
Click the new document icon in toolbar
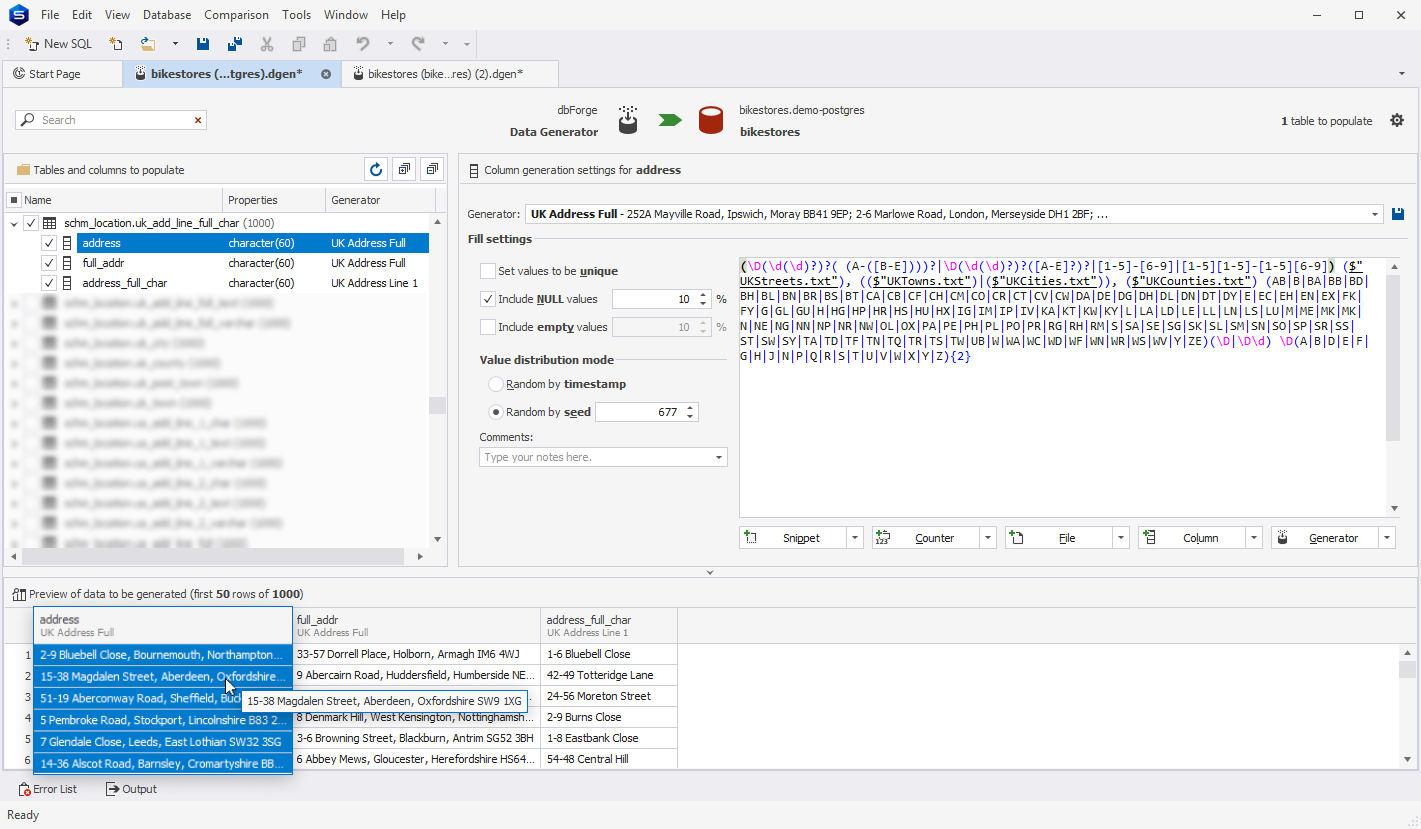coord(116,44)
